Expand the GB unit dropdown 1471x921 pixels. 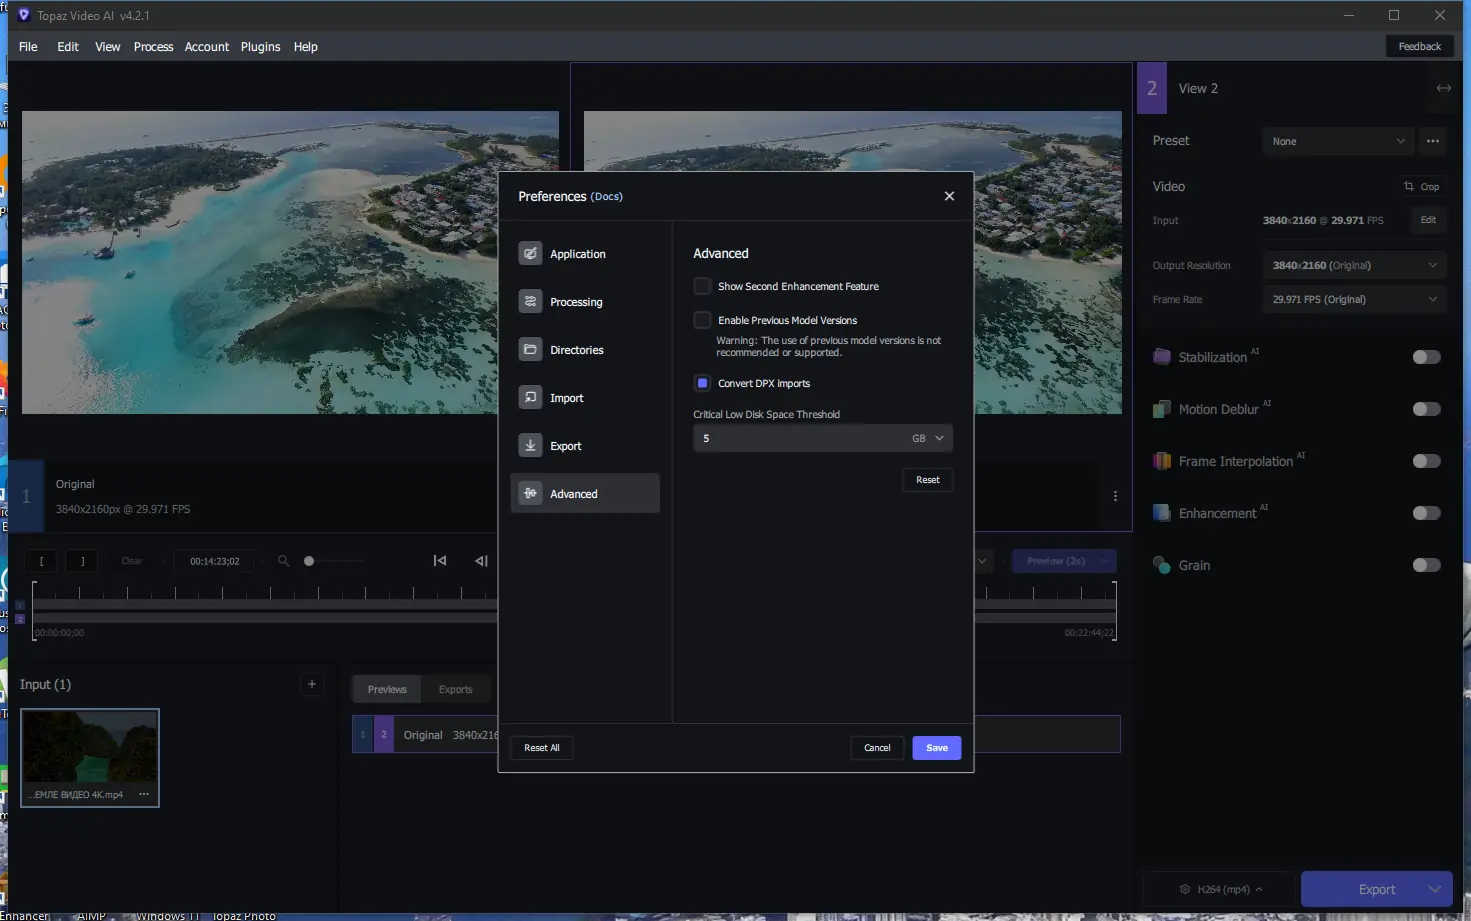[928, 438]
